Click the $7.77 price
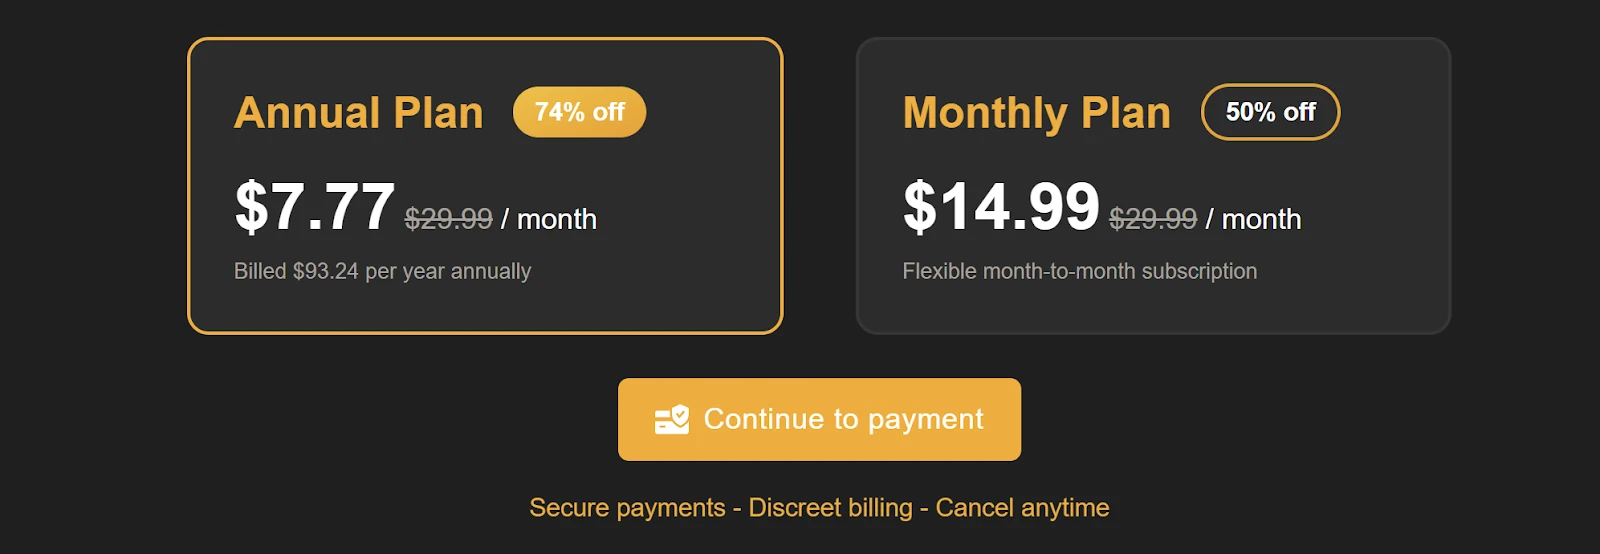The height and width of the screenshot is (554, 1600). pos(315,207)
